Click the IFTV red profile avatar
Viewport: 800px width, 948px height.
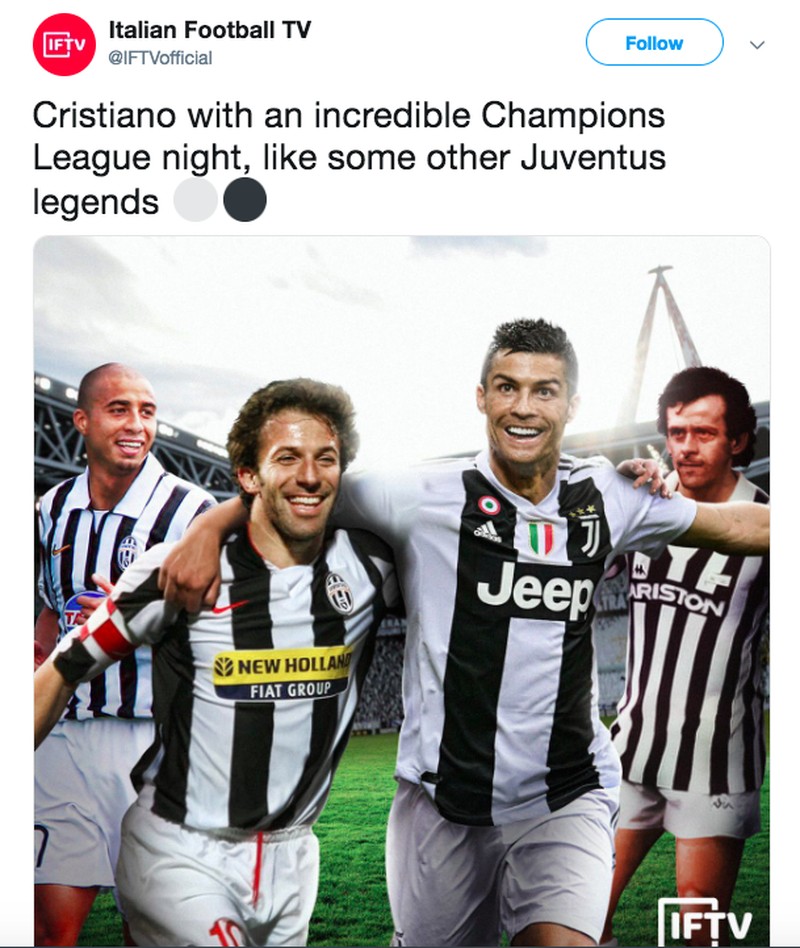pyautogui.click(x=64, y=44)
